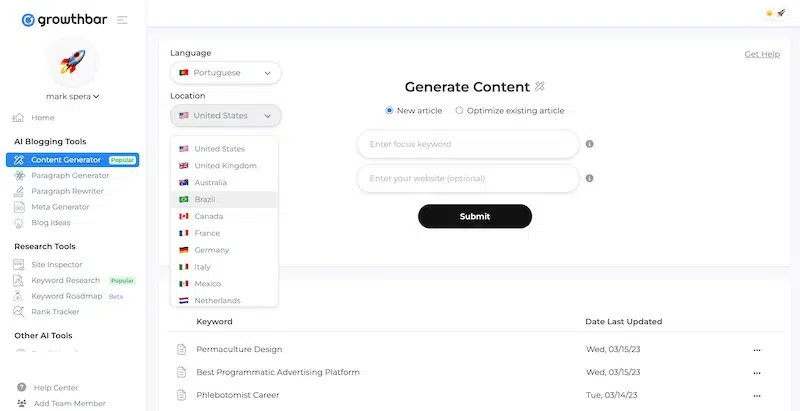This screenshot has width=800, height=411.
Task: Open the Portuguese language dropdown
Action: 225,73
